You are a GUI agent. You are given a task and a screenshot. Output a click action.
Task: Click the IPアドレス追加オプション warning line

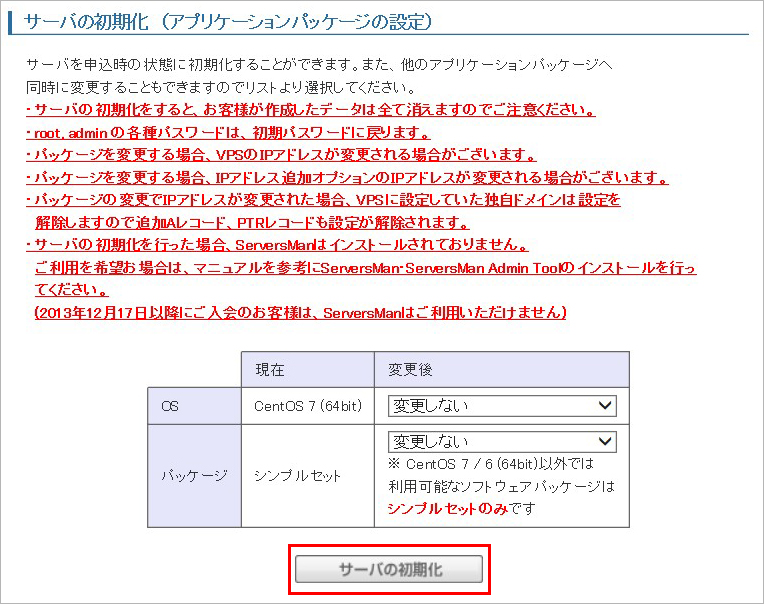(347, 178)
